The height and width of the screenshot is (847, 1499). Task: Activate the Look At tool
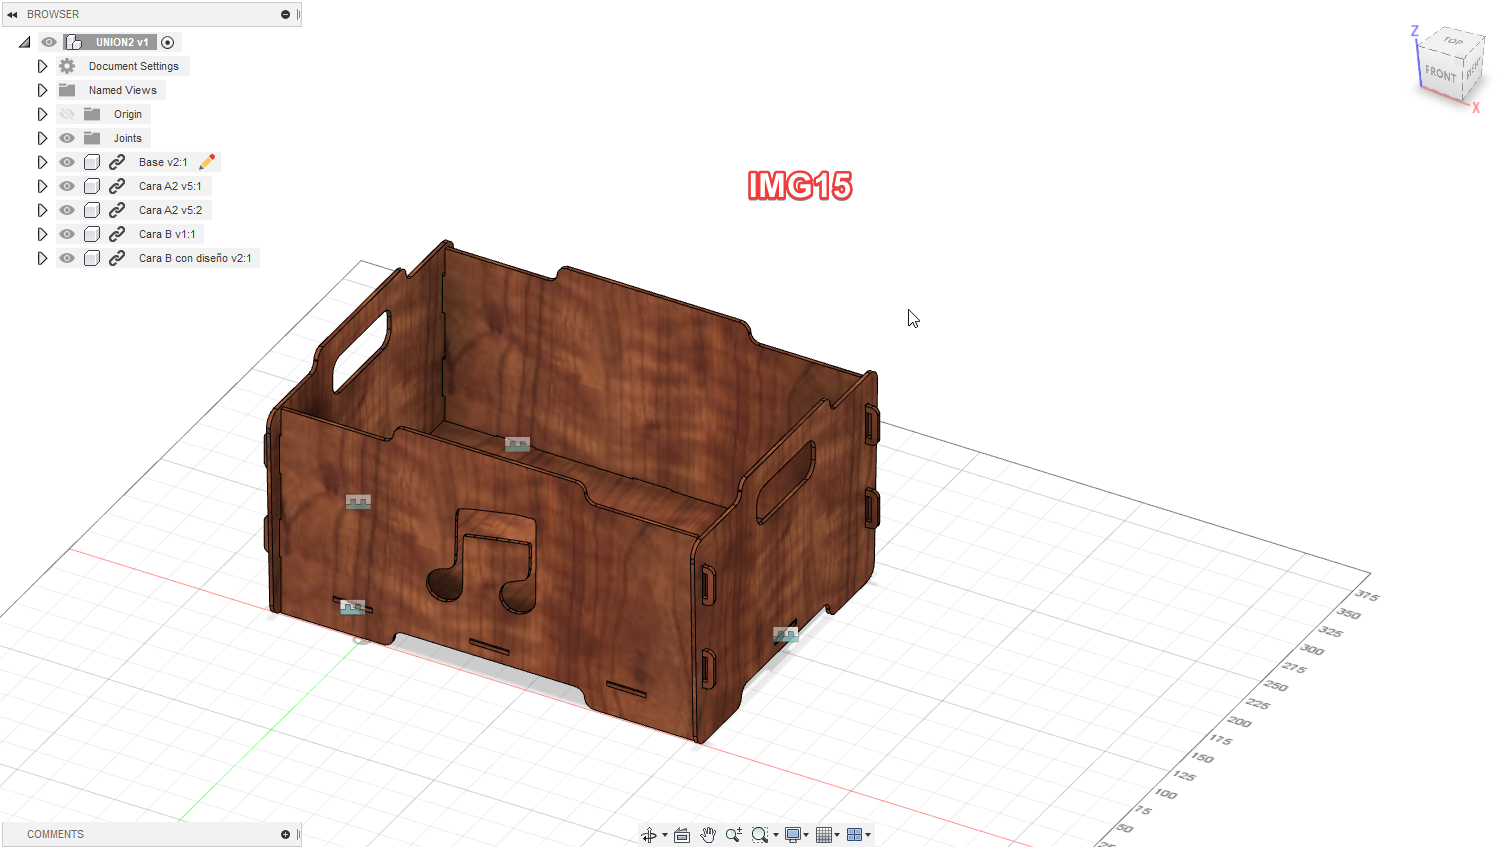tap(682, 835)
